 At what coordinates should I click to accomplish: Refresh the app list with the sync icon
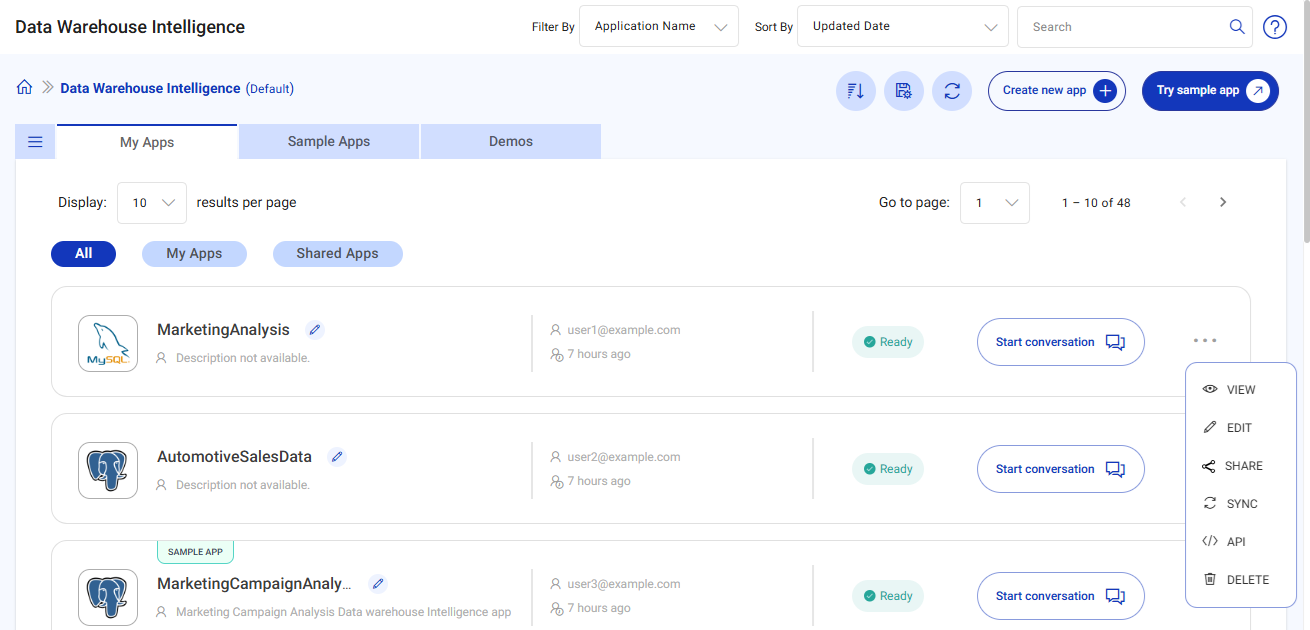[x=952, y=90]
